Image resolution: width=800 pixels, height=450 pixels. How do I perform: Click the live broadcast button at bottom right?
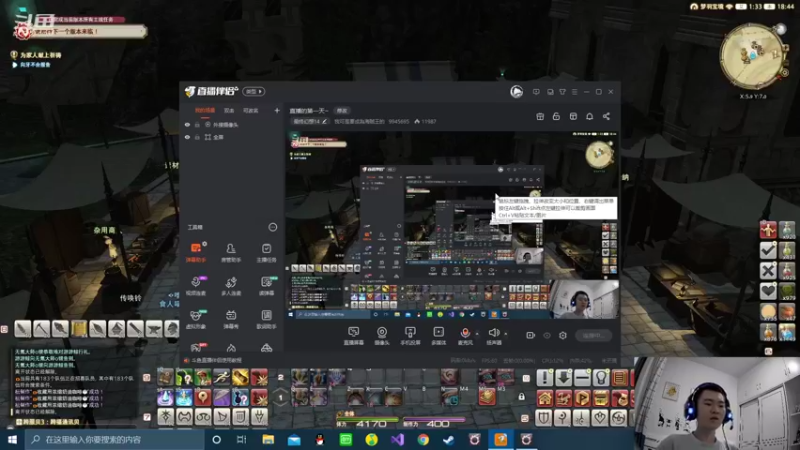(593, 335)
